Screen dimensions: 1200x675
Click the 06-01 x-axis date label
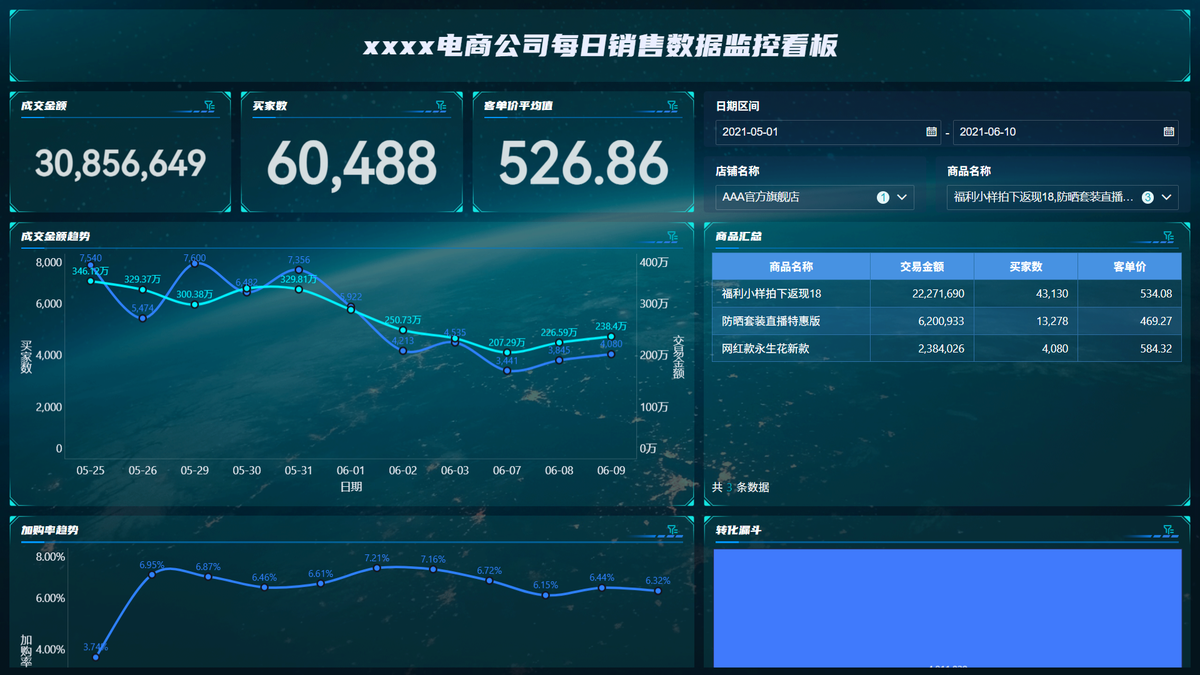pyautogui.click(x=351, y=470)
